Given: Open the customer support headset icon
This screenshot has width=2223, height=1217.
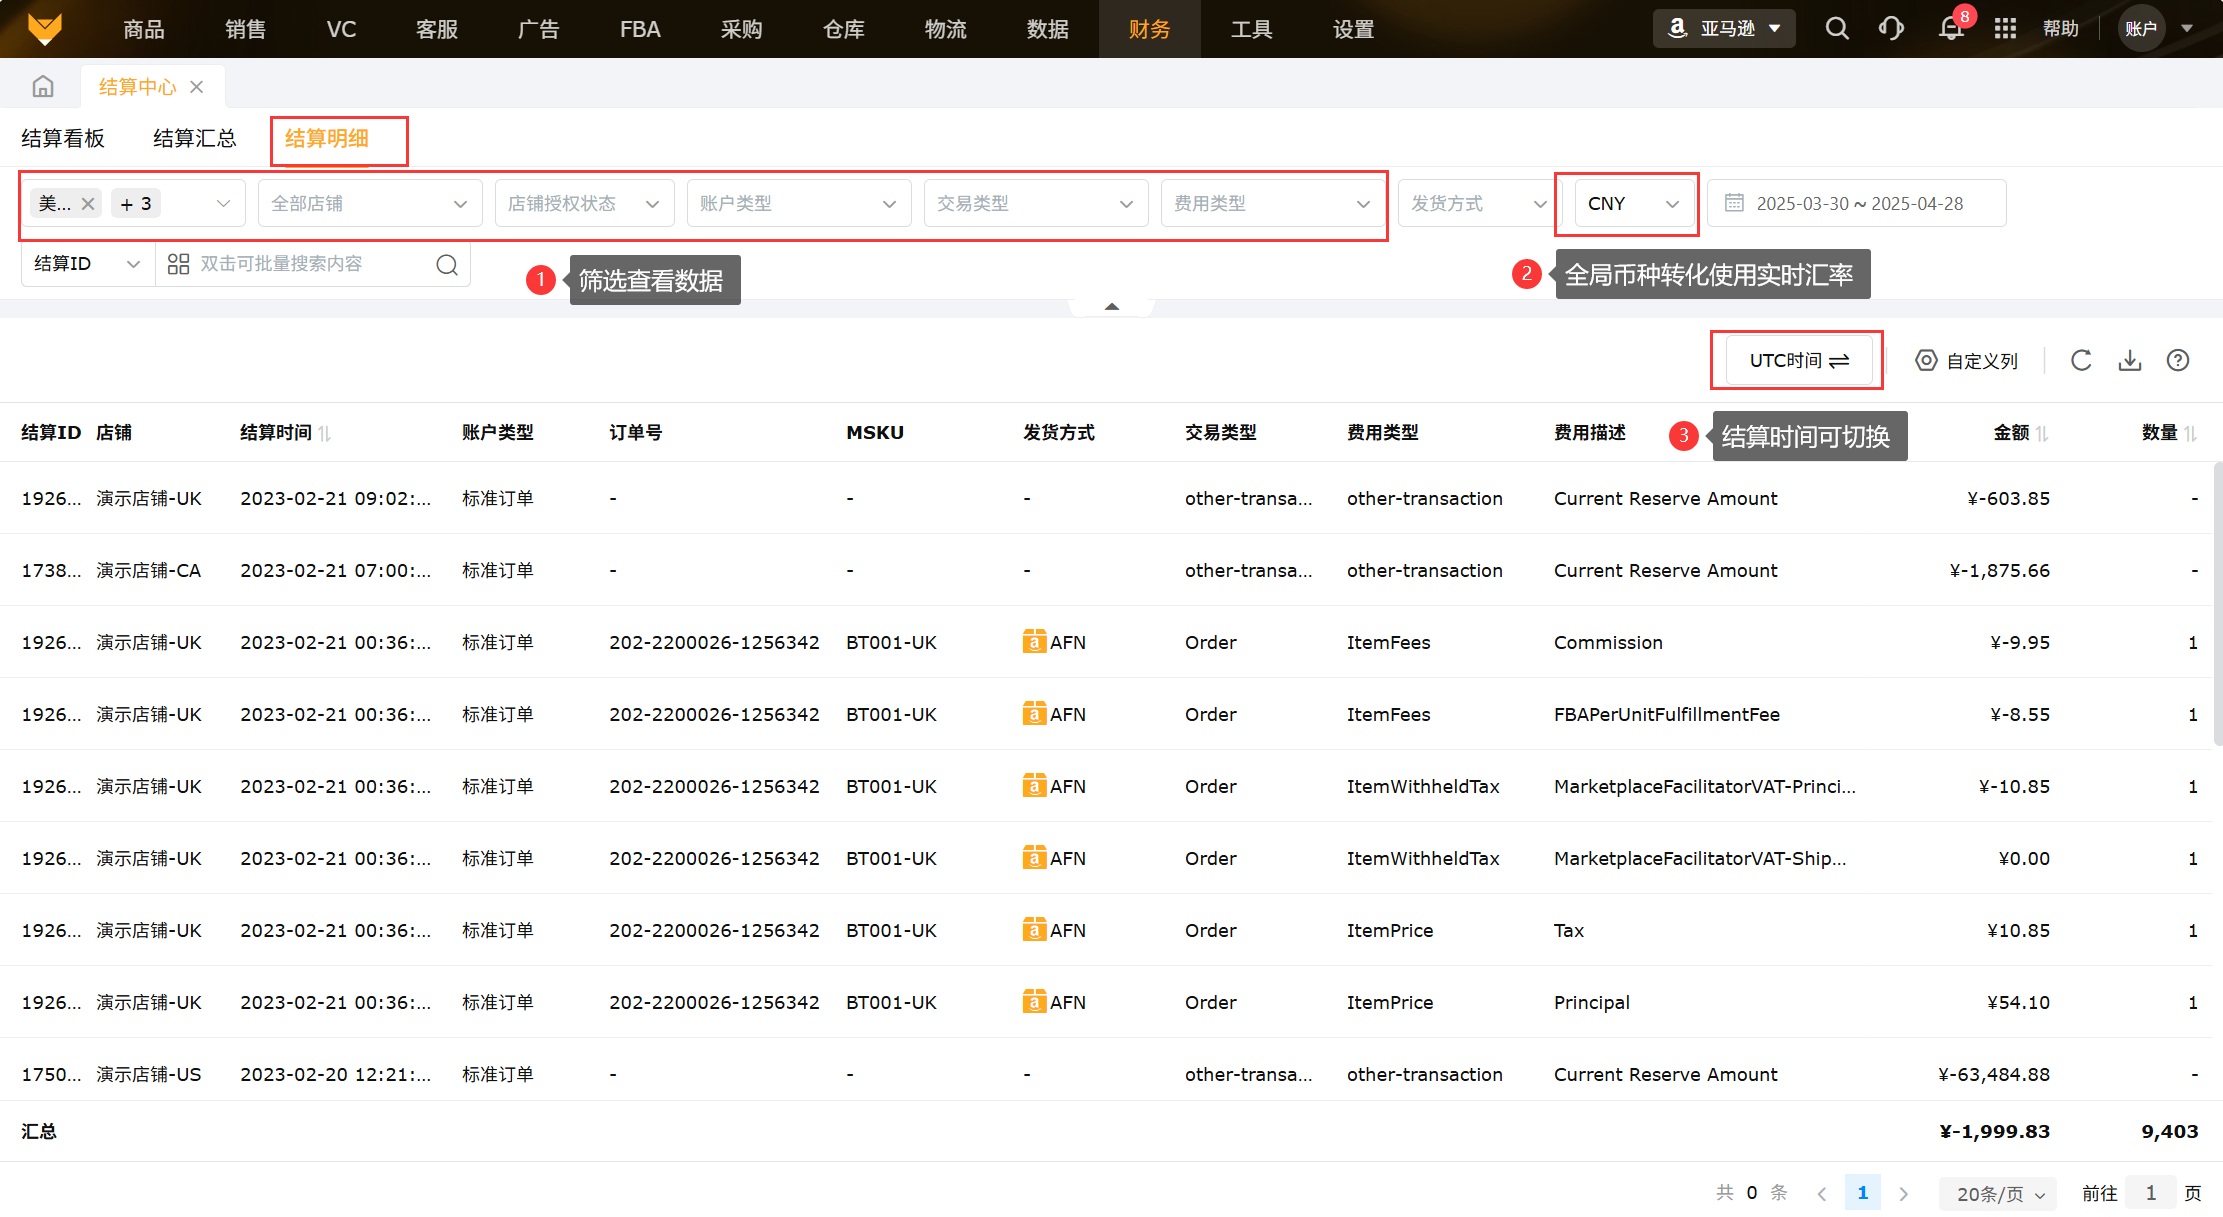Looking at the screenshot, I should click(x=1891, y=29).
